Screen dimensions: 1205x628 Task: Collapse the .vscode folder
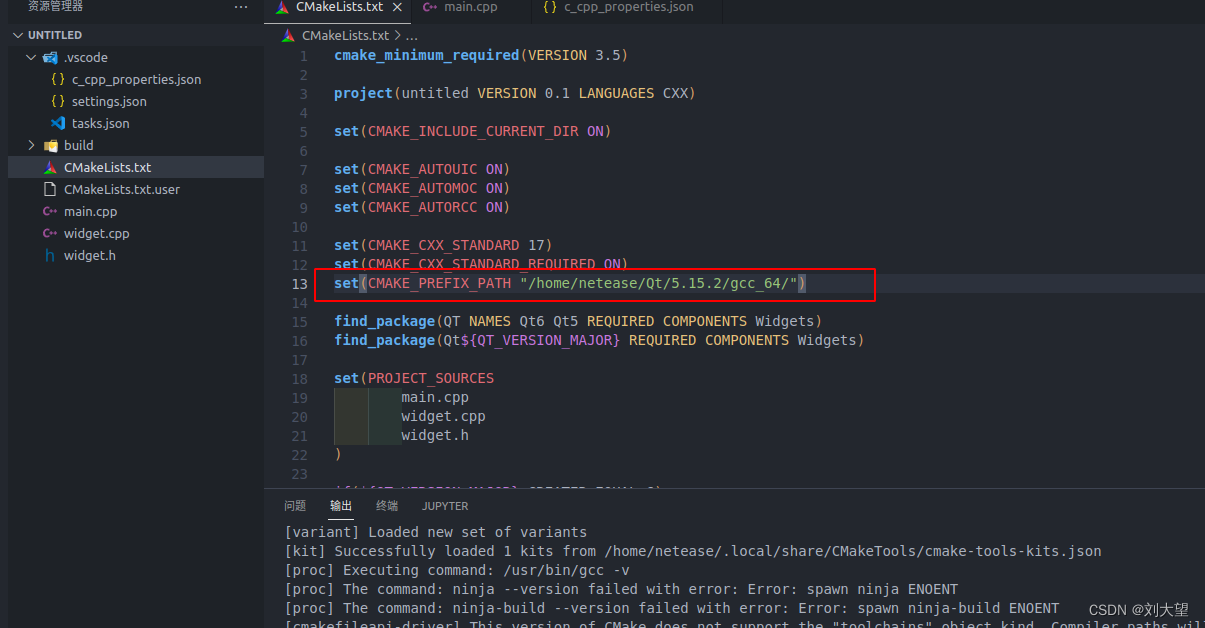30,57
